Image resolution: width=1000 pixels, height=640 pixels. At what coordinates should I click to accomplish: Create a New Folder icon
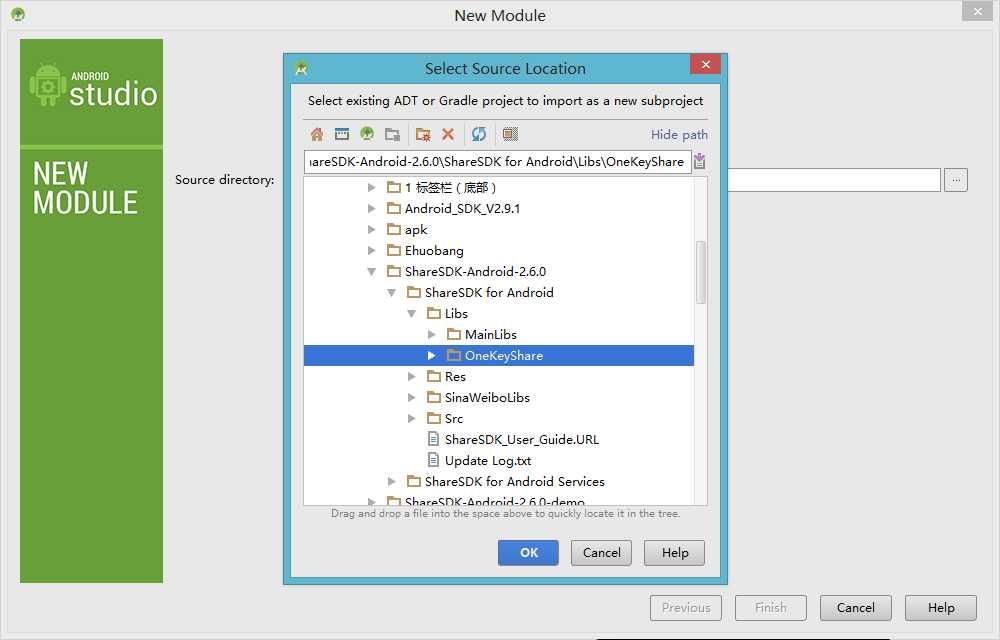pos(422,135)
